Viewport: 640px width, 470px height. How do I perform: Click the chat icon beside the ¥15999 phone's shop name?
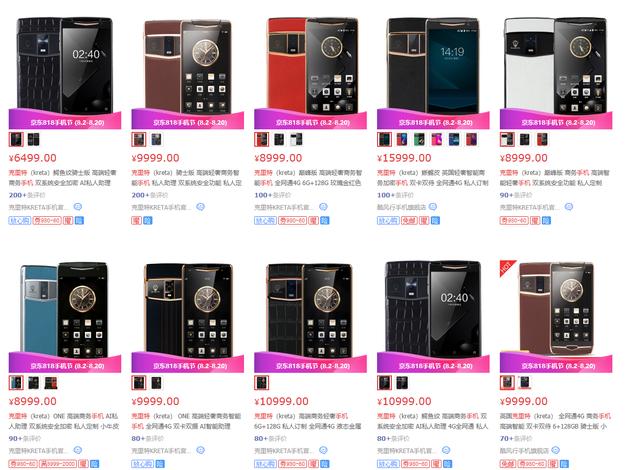tap(433, 207)
